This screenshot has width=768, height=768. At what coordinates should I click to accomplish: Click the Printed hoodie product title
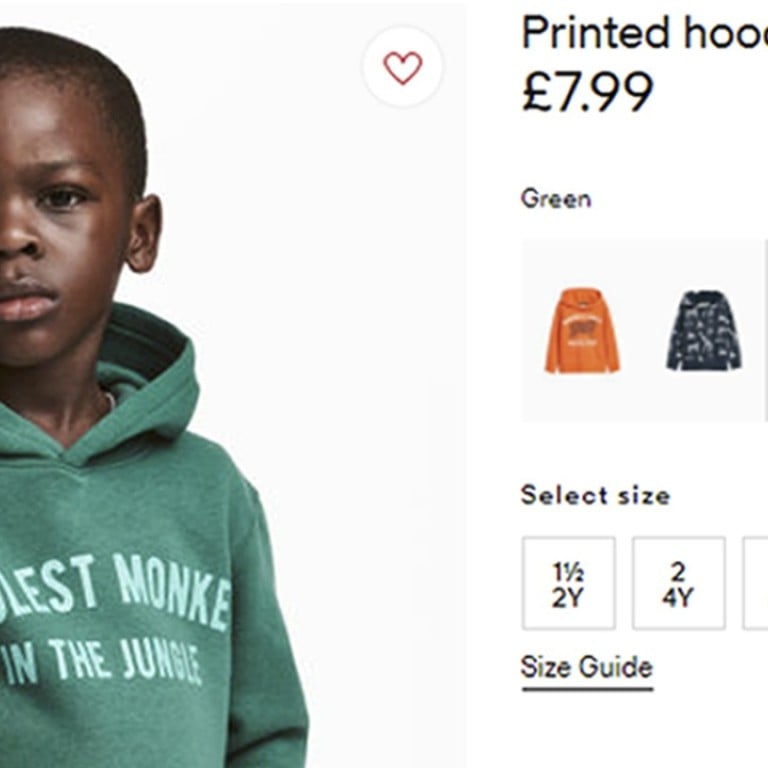click(x=644, y=32)
